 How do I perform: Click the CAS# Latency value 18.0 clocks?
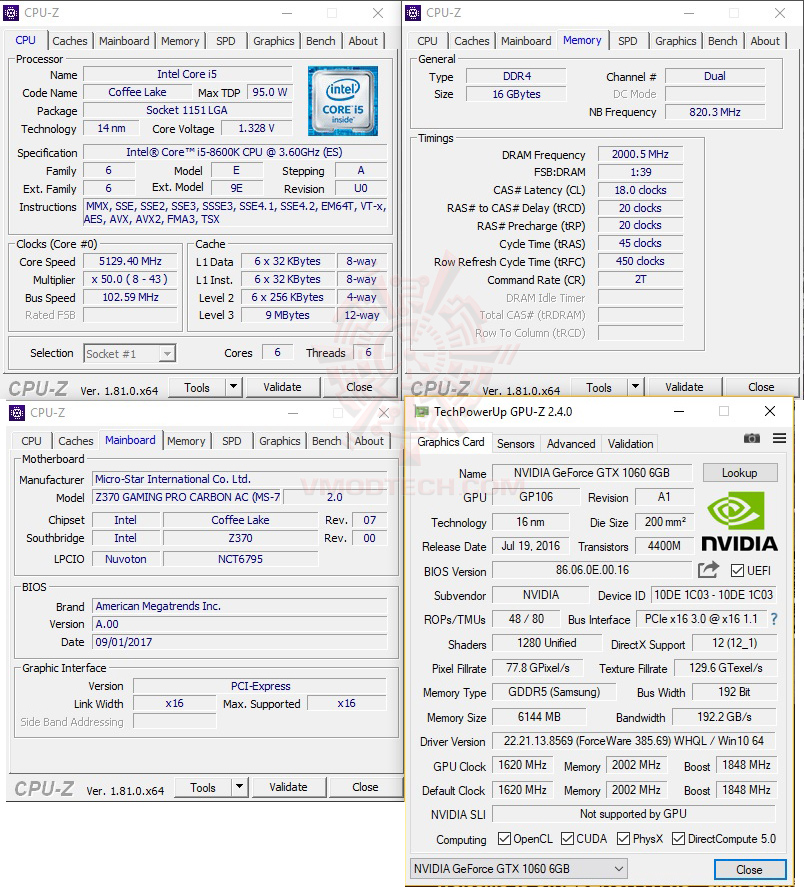pos(640,190)
